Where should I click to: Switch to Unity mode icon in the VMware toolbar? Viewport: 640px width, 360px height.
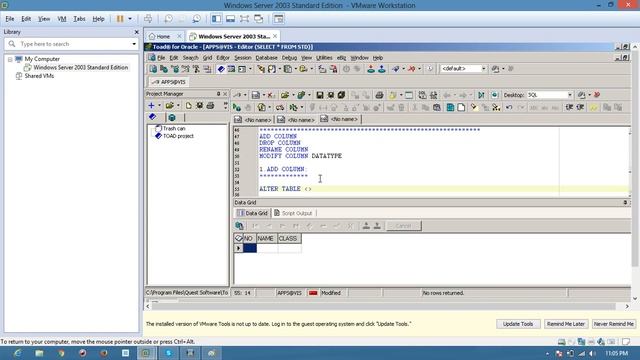258,19
